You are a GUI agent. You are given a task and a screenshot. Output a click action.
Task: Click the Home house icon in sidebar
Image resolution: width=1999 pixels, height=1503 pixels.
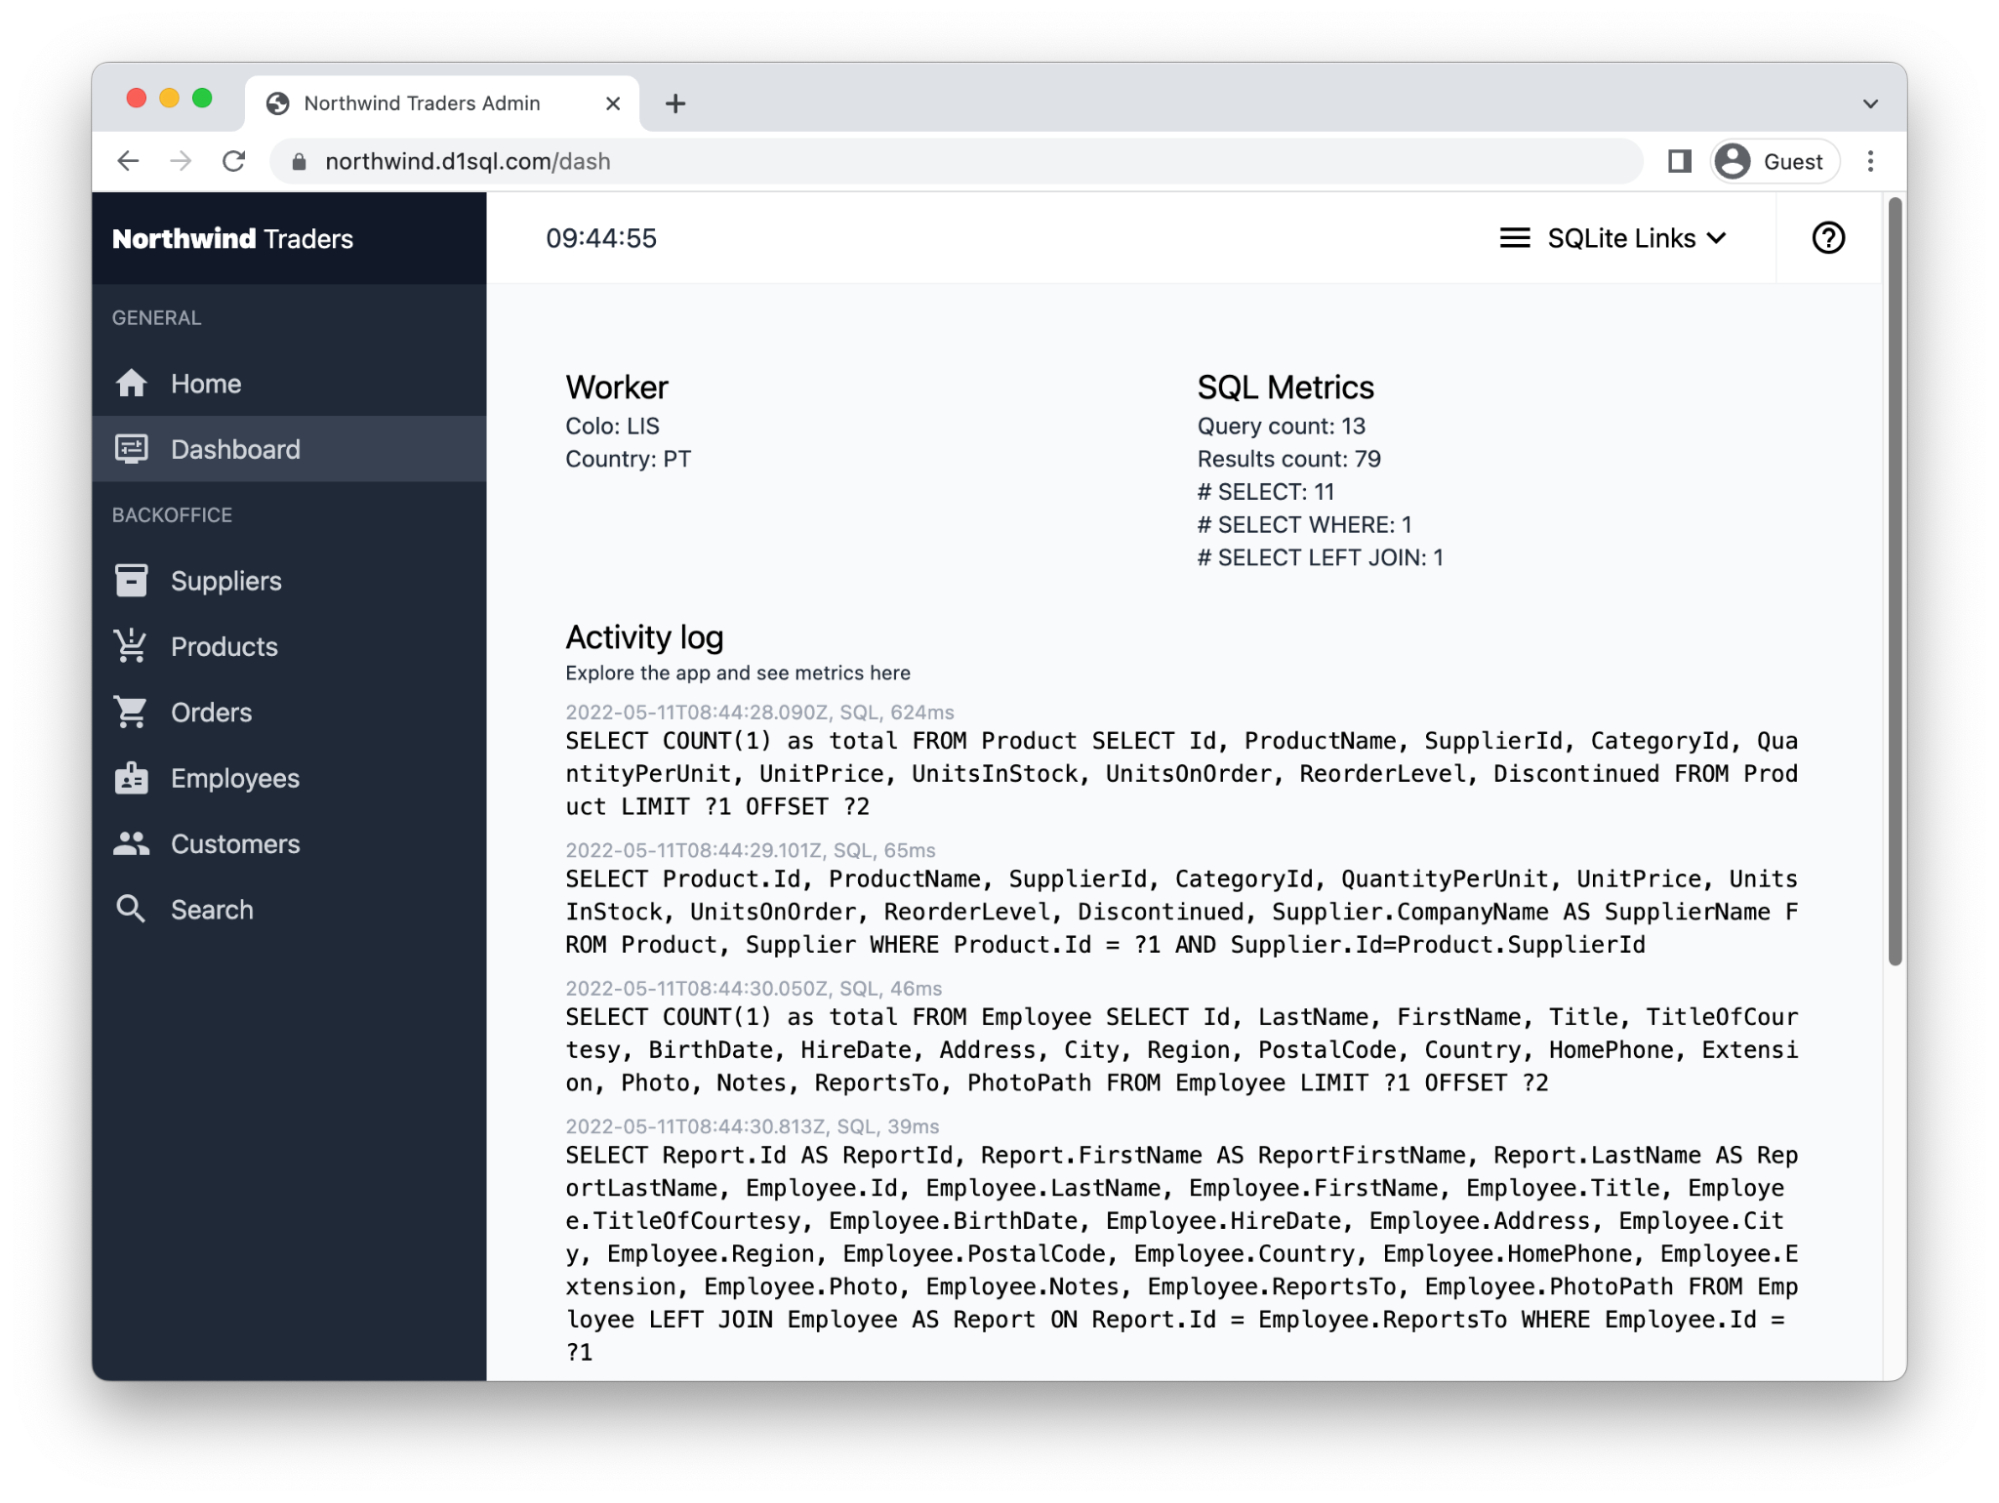(x=131, y=384)
